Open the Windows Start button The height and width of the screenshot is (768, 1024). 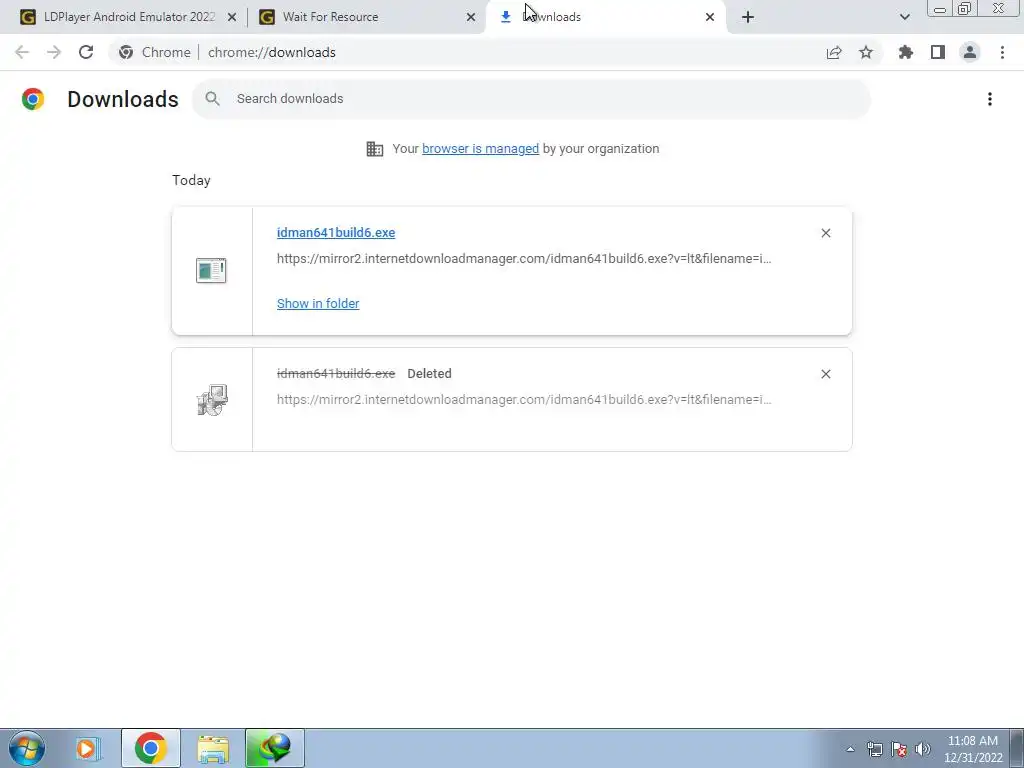click(27, 748)
